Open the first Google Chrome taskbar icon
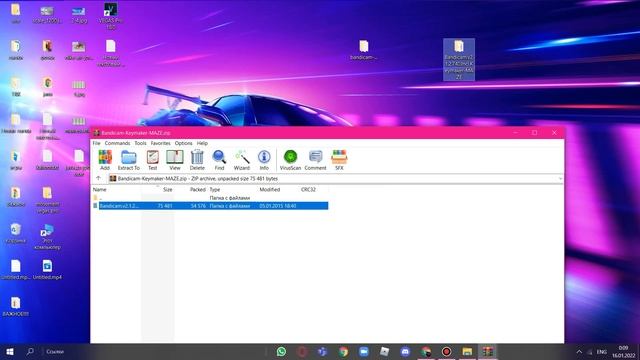Screen dimensions: 640x360 coord(343,351)
